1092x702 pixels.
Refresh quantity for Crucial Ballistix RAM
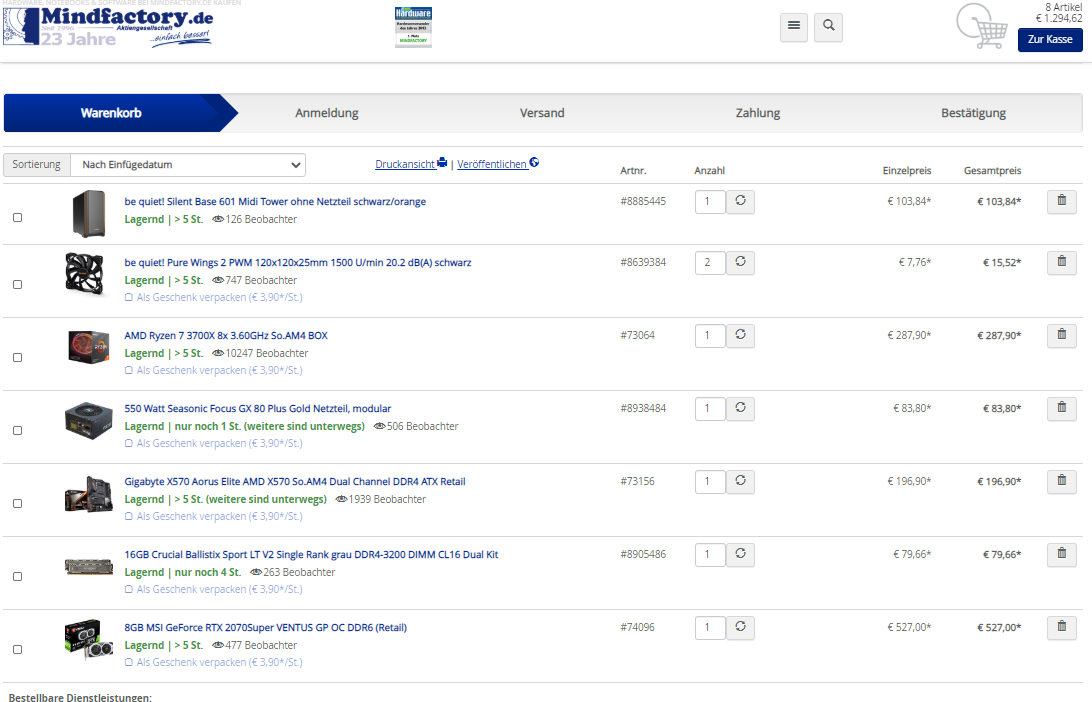coord(740,554)
